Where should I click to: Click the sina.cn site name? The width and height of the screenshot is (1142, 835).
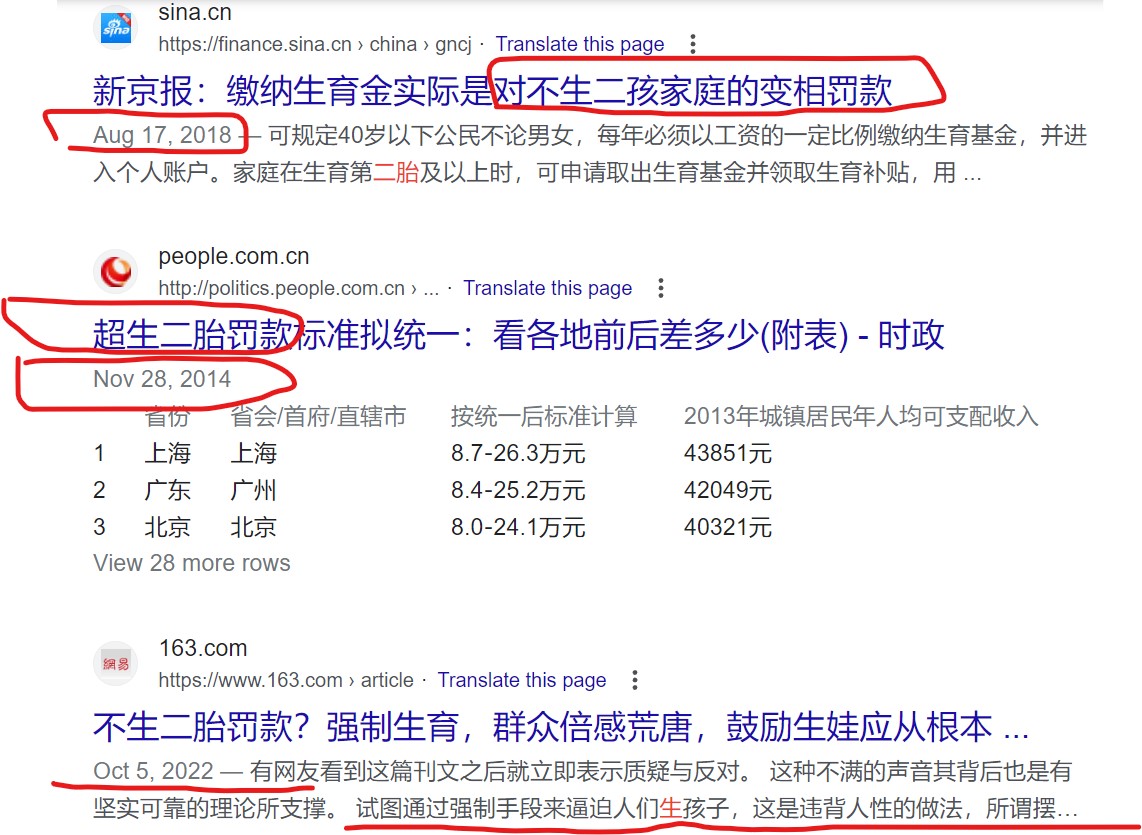pyautogui.click(x=194, y=12)
